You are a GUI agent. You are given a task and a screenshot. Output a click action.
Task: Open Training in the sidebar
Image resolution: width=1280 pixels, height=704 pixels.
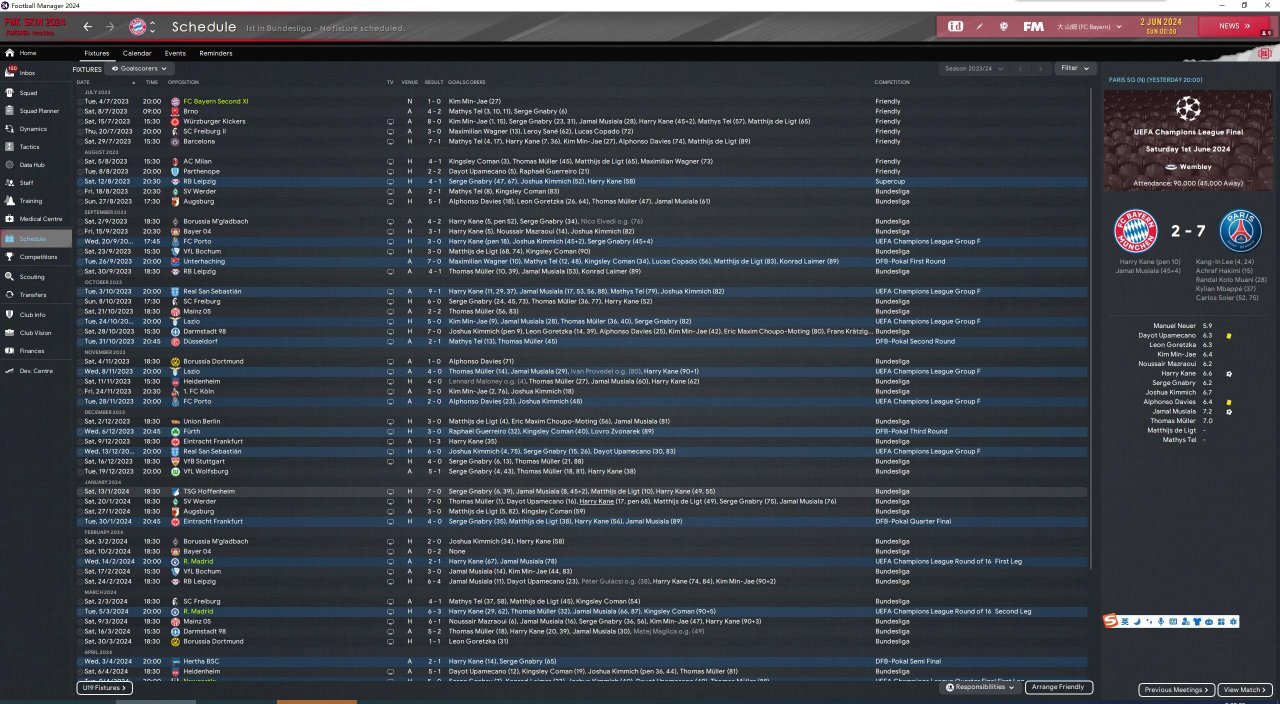pos(36,201)
